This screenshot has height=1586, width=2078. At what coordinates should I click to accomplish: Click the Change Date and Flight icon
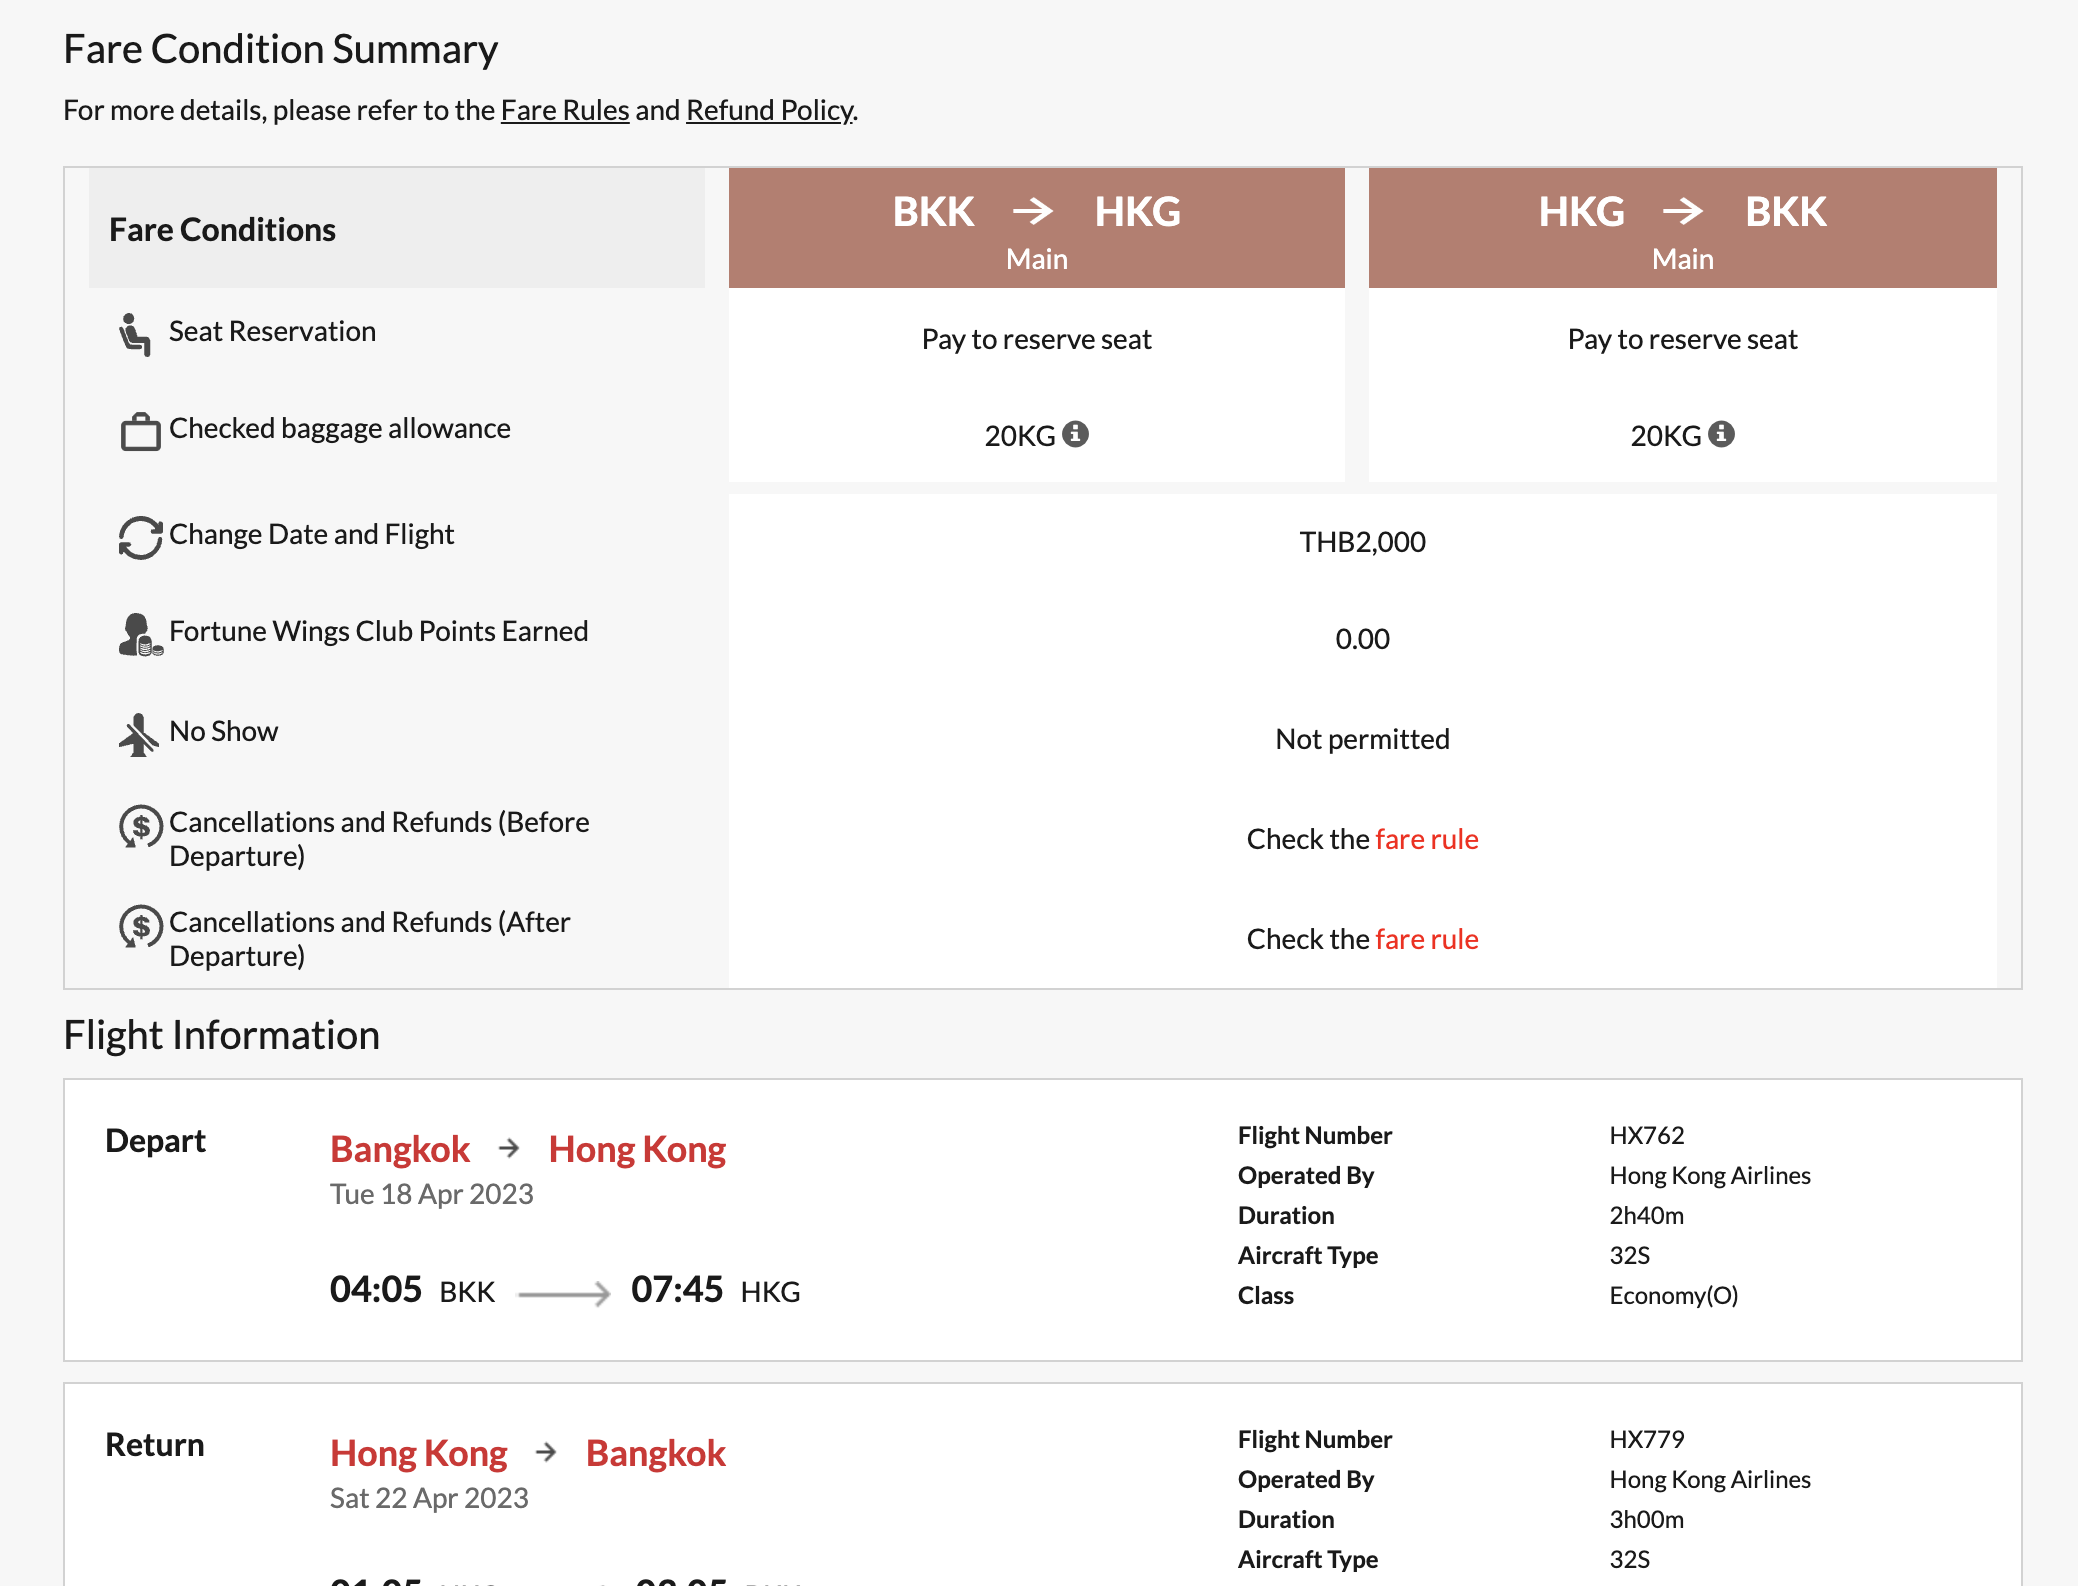(x=140, y=537)
